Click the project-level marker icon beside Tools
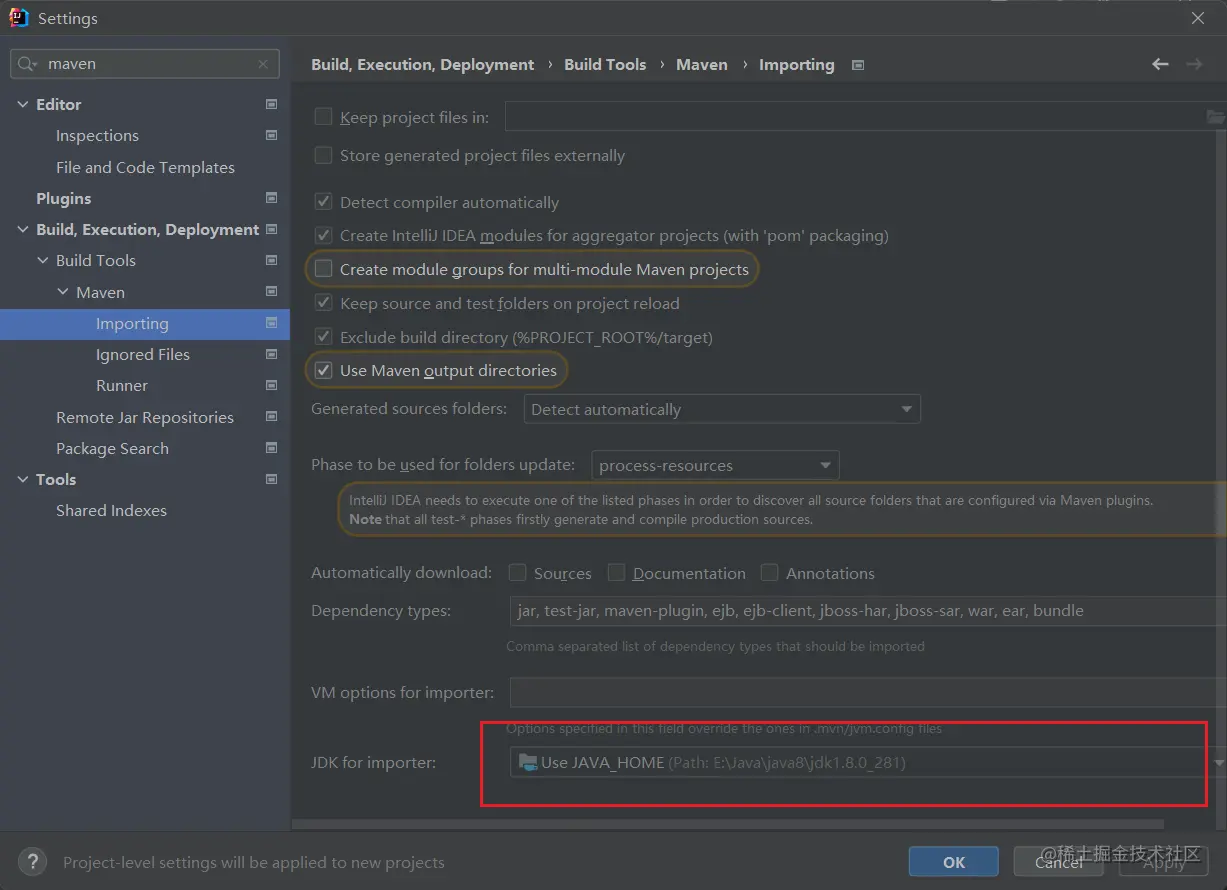 point(271,479)
